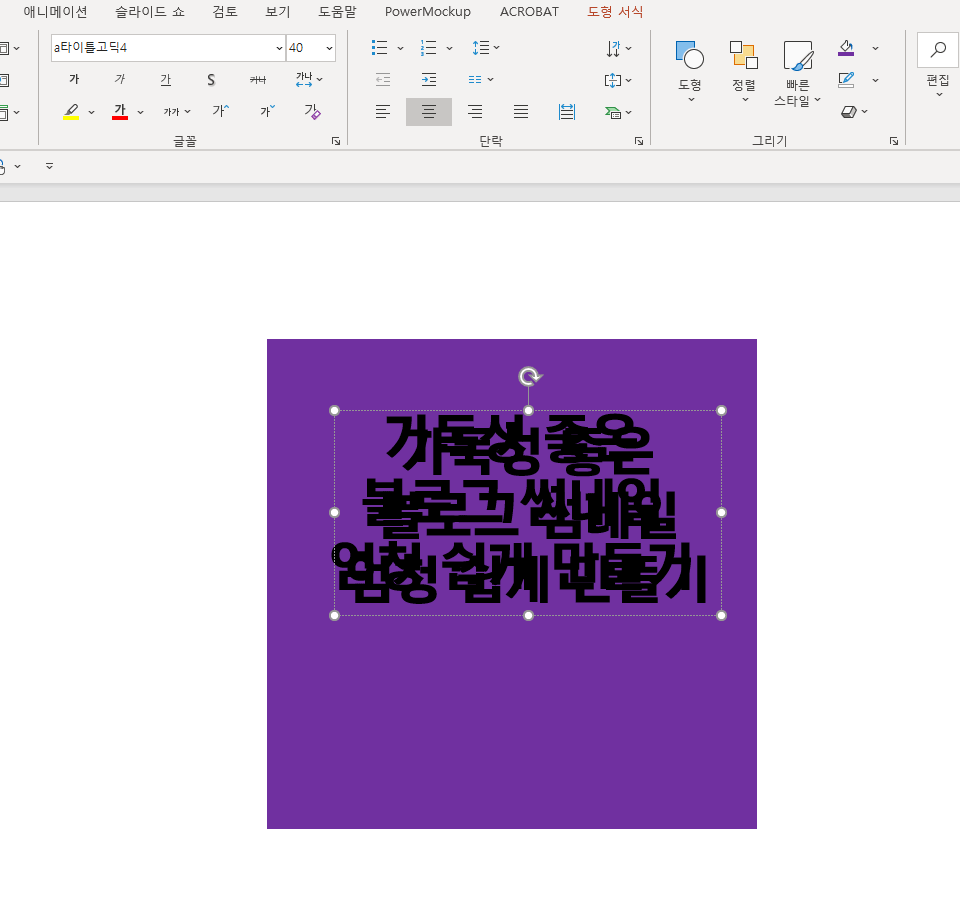Viewport: 960px width, 913px height.
Task: Select the text box with Korean title
Action: 528,513
